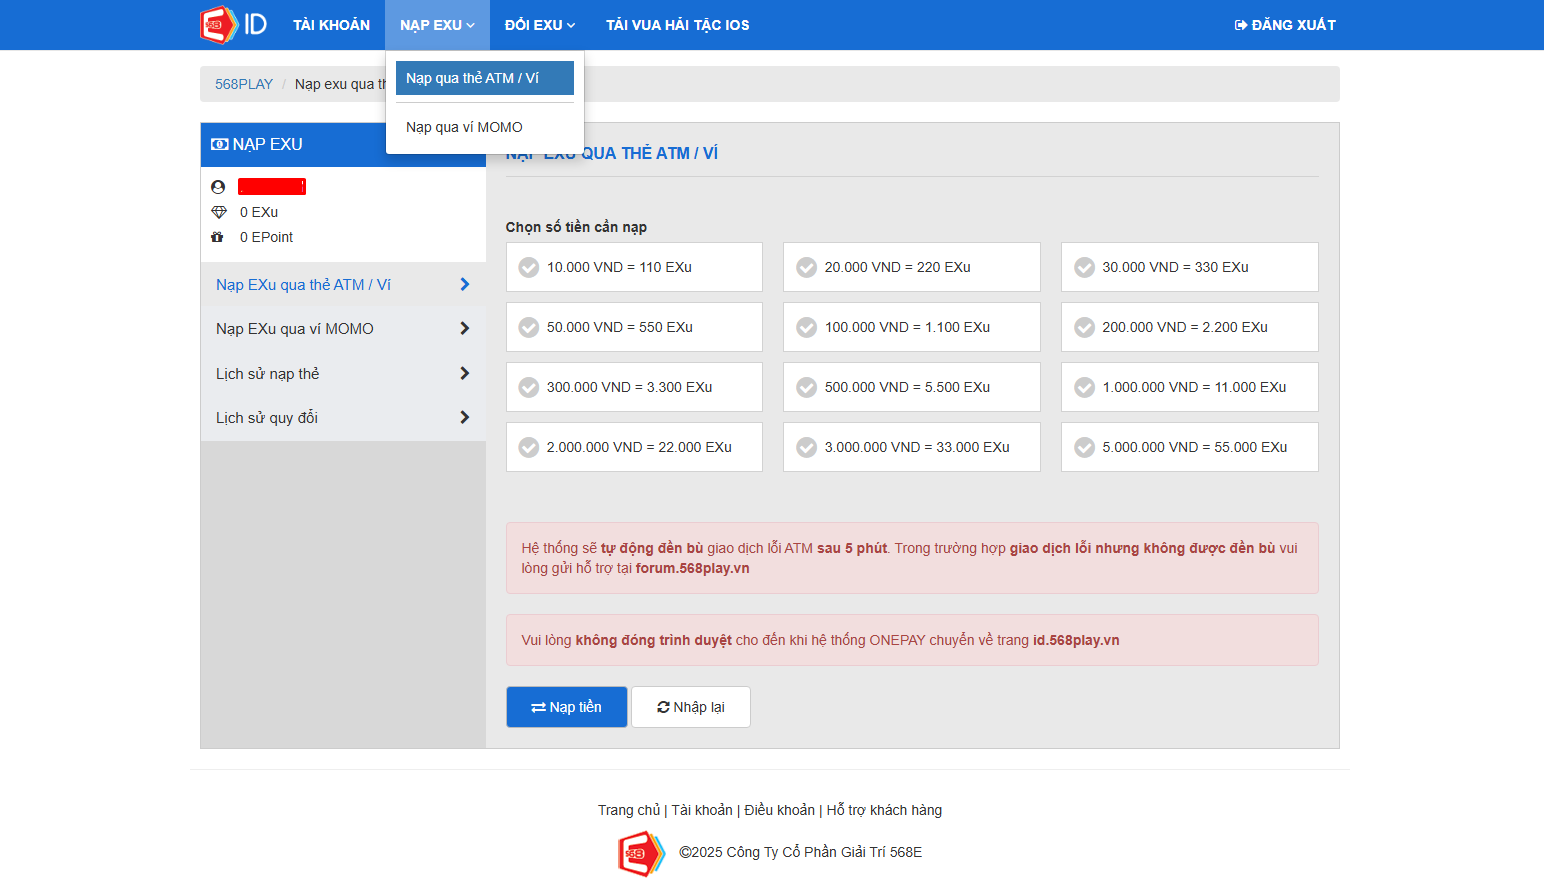The width and height of the screenshot is (1544, 896).
Task: Collapse the NẠP EXU dropdown in navbar
Action: point(437,25)
